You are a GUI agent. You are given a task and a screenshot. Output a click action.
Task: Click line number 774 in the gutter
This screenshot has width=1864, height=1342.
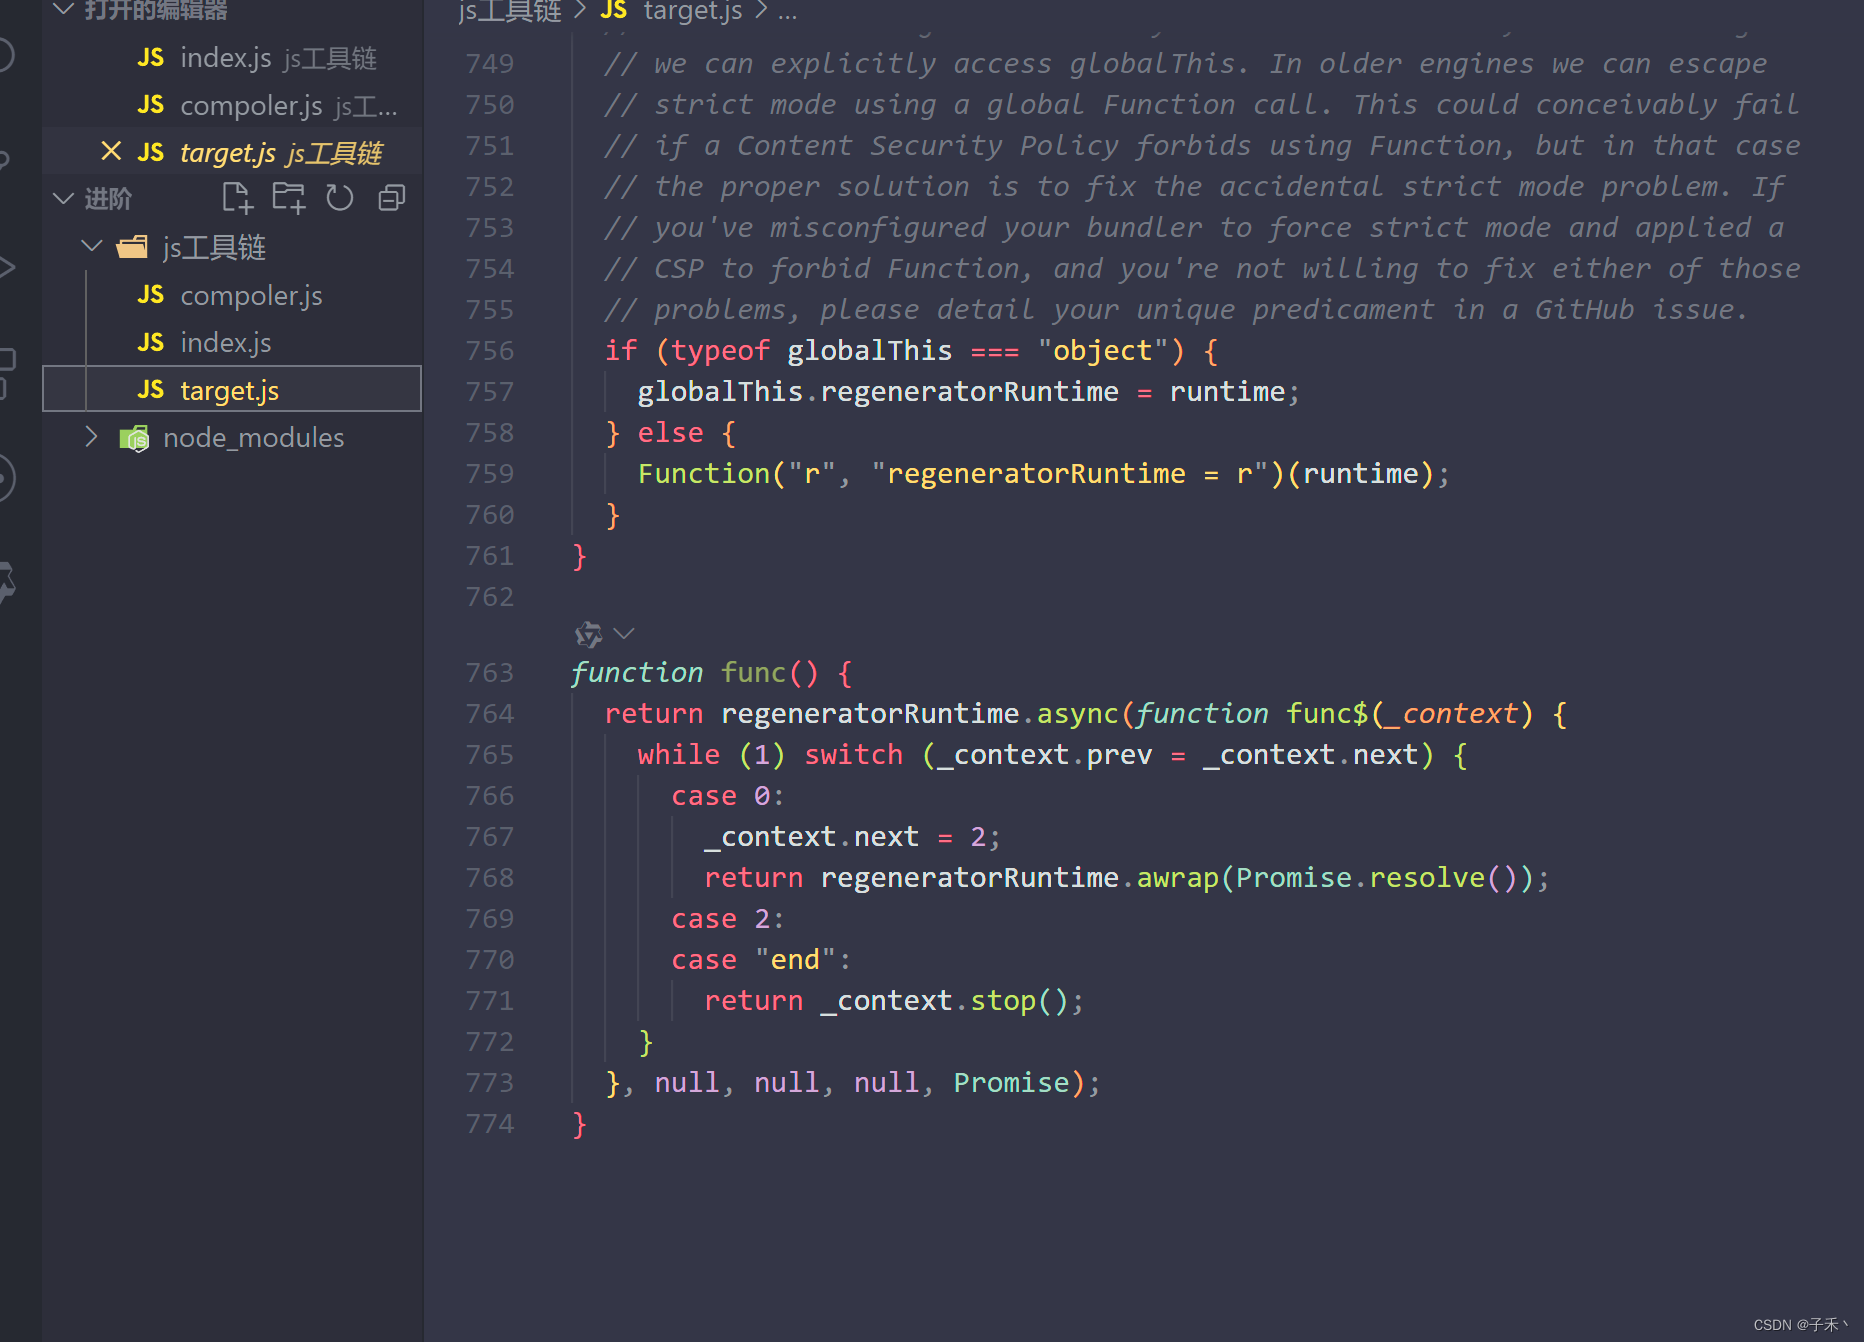point(490,1124)
